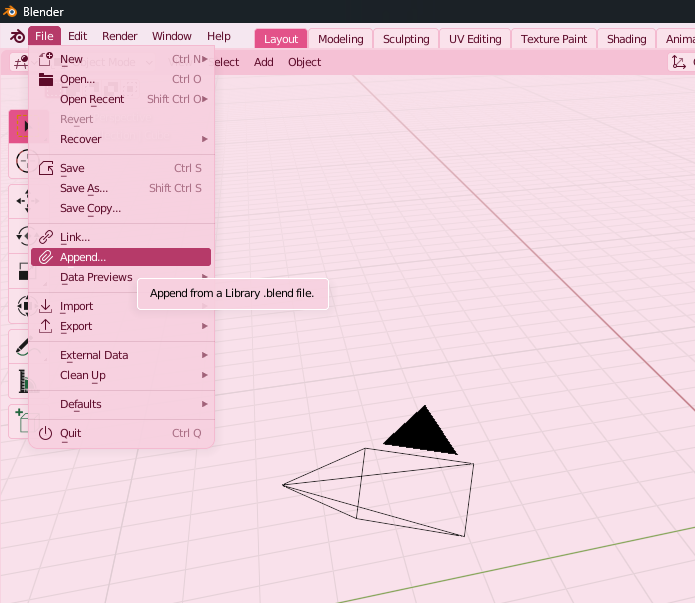Switch to the Shading workspace tab
Image resolution: width=695 pixels, height=603 pixels.
click(x=626, y=39)
